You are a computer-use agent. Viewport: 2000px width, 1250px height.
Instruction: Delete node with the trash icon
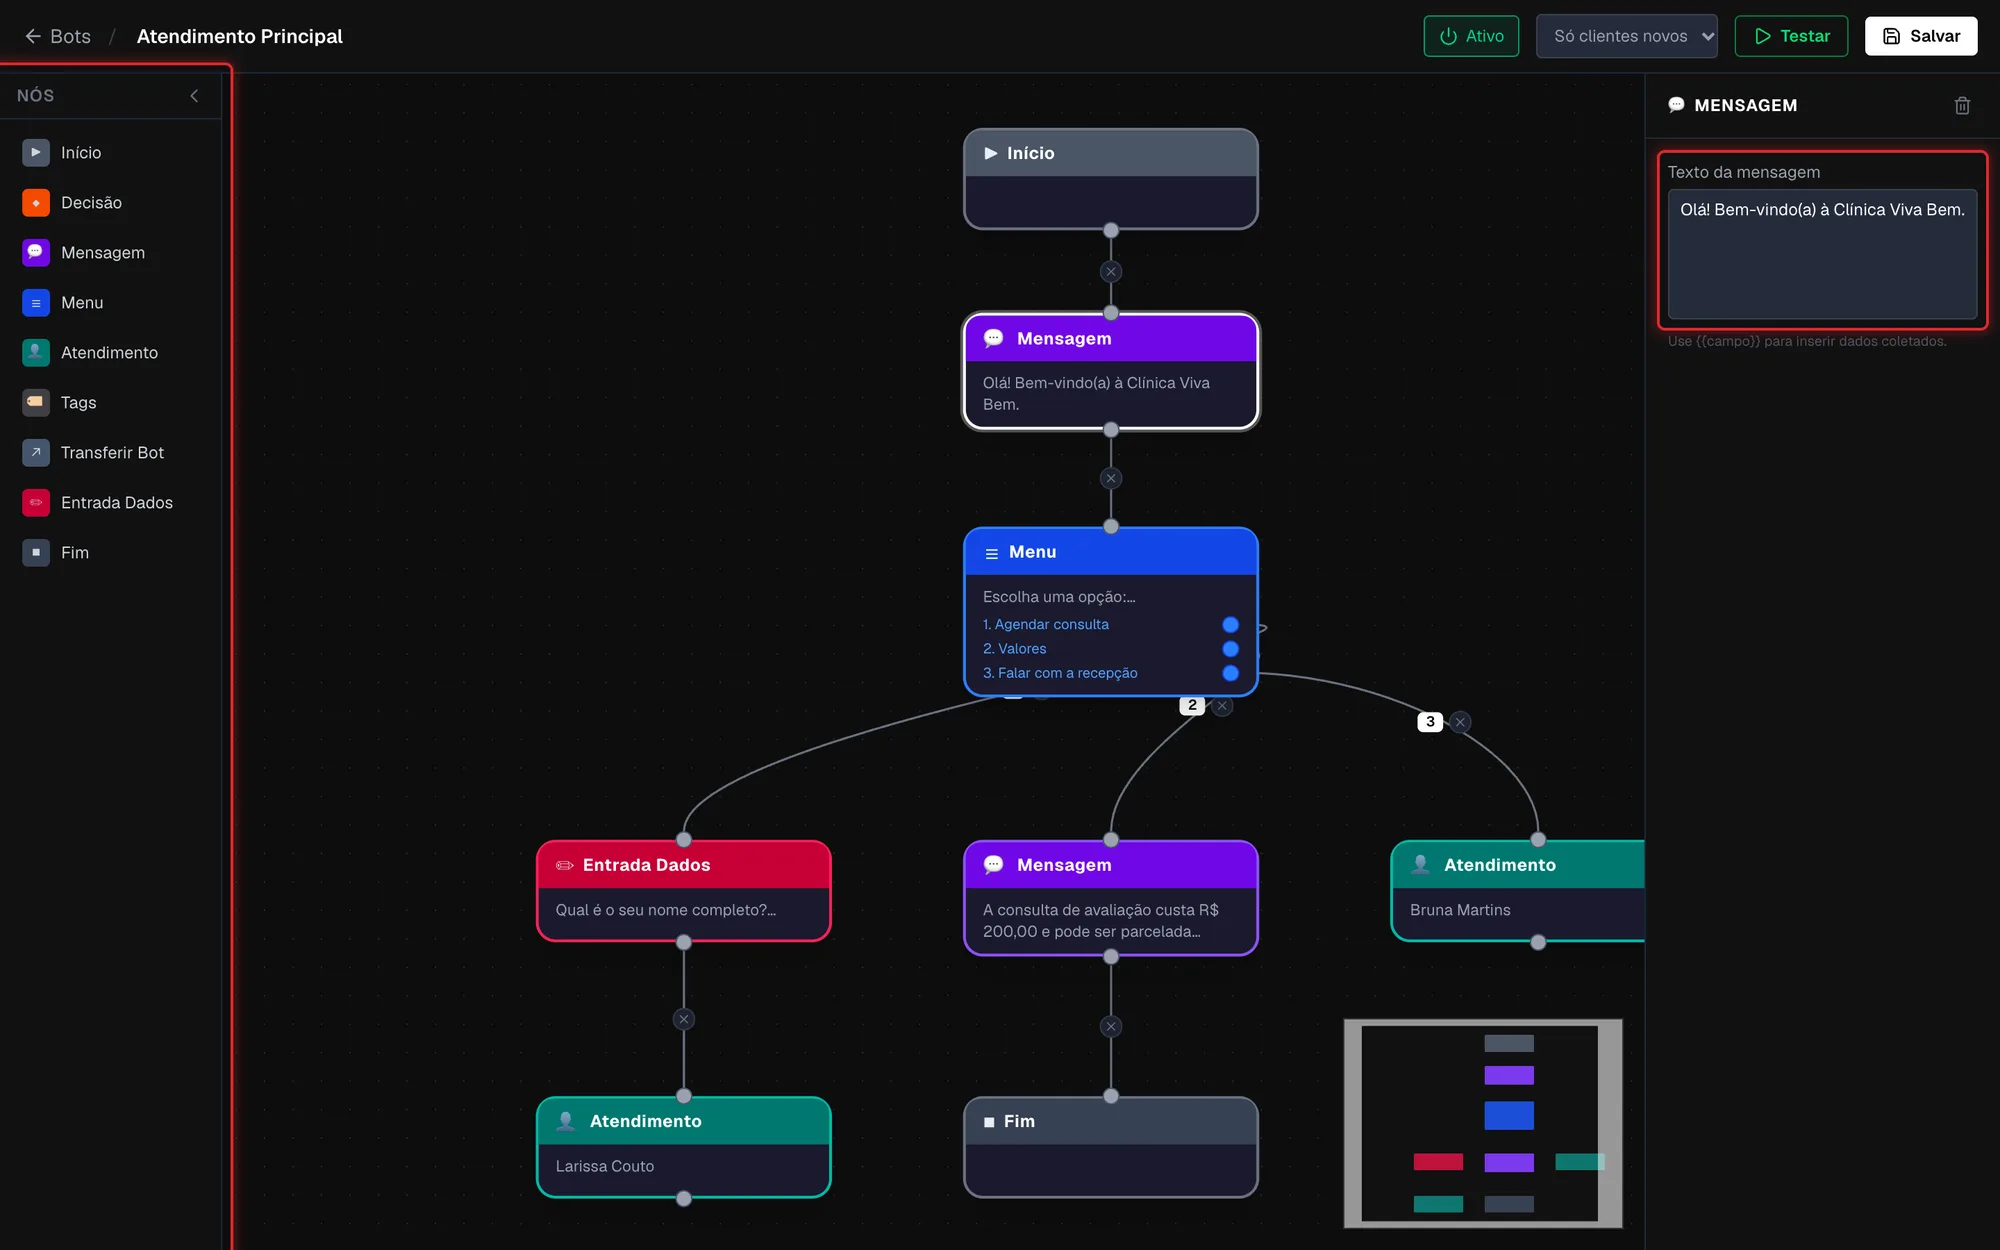(1962, 105)
